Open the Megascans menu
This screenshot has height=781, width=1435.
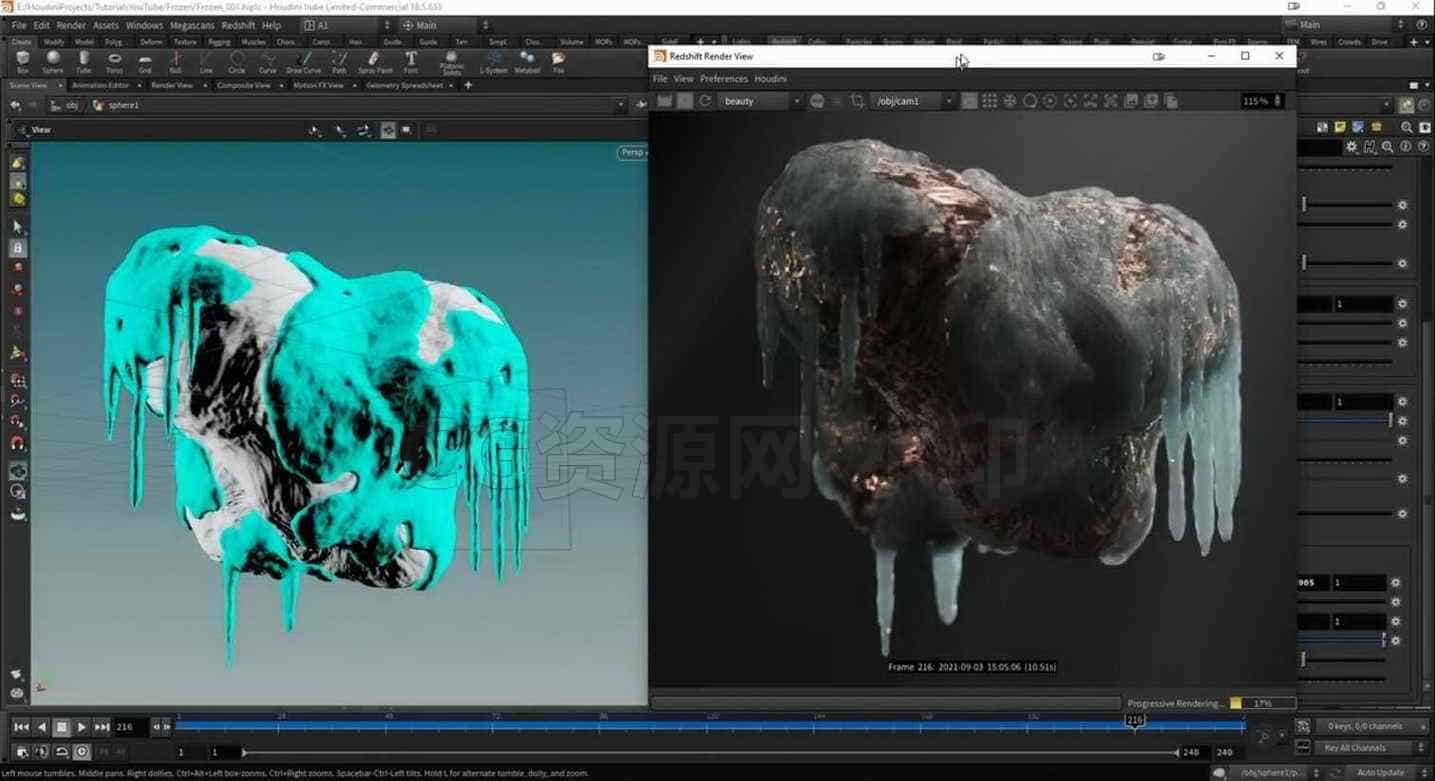click(x=190, y=25)
